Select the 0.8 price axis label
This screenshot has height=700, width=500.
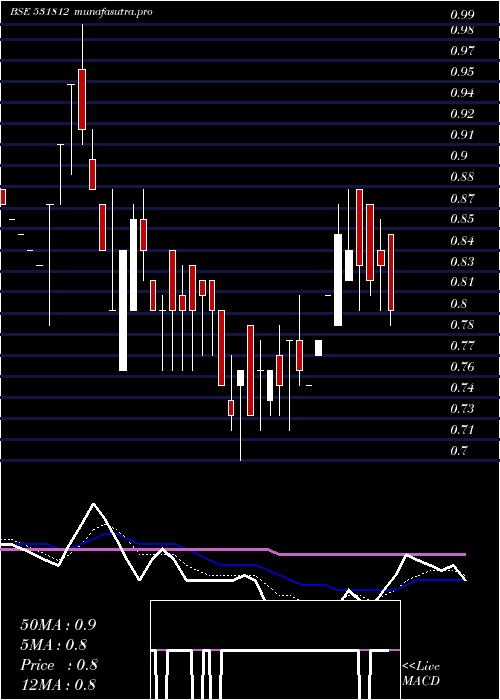[459, 304]
